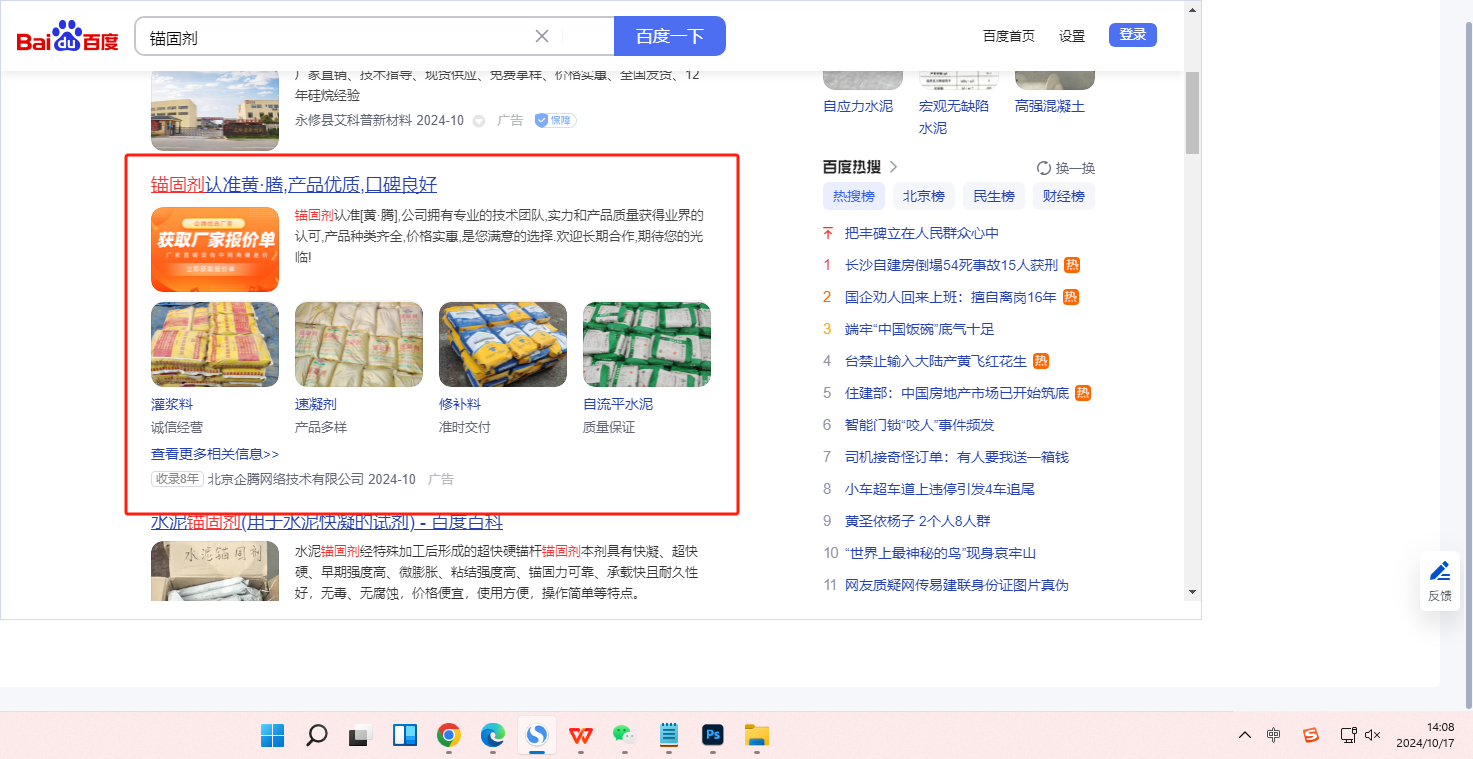Open WeChat from the taskbar
Viewport: 1473px width, 759px height.
tap(625, 736)
